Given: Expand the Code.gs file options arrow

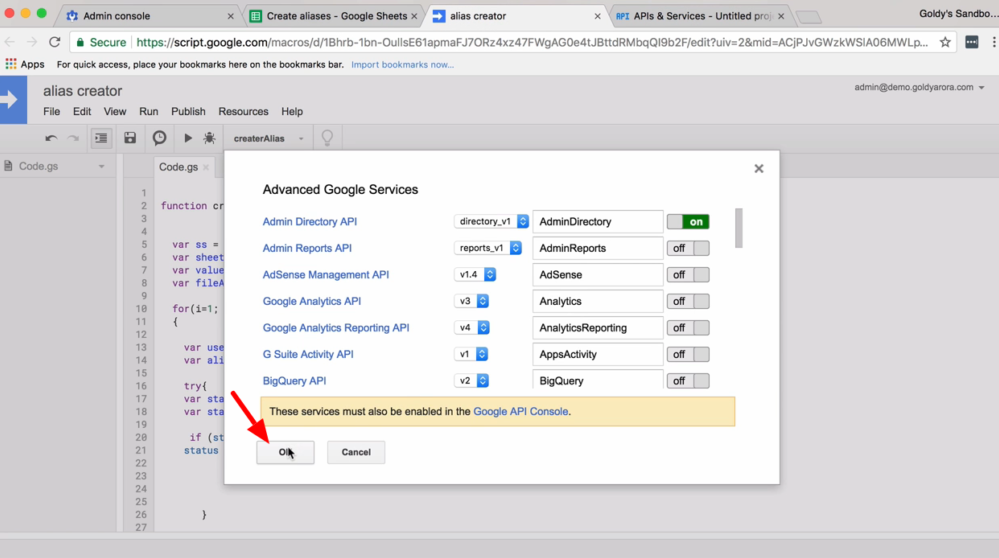Looking at the screenshot, I should click(101, 167).
